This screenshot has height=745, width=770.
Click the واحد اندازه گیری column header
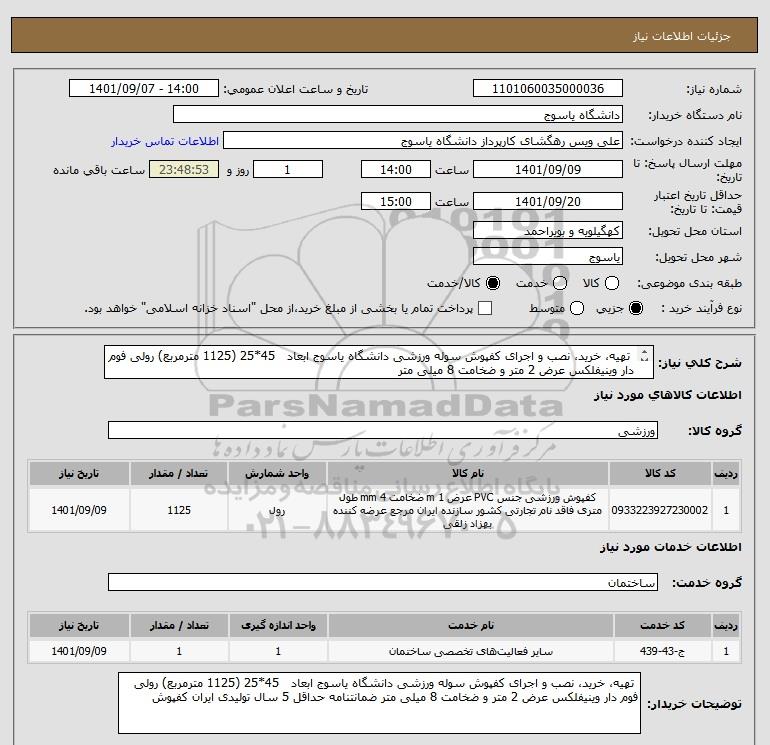[x=278, y=625]
